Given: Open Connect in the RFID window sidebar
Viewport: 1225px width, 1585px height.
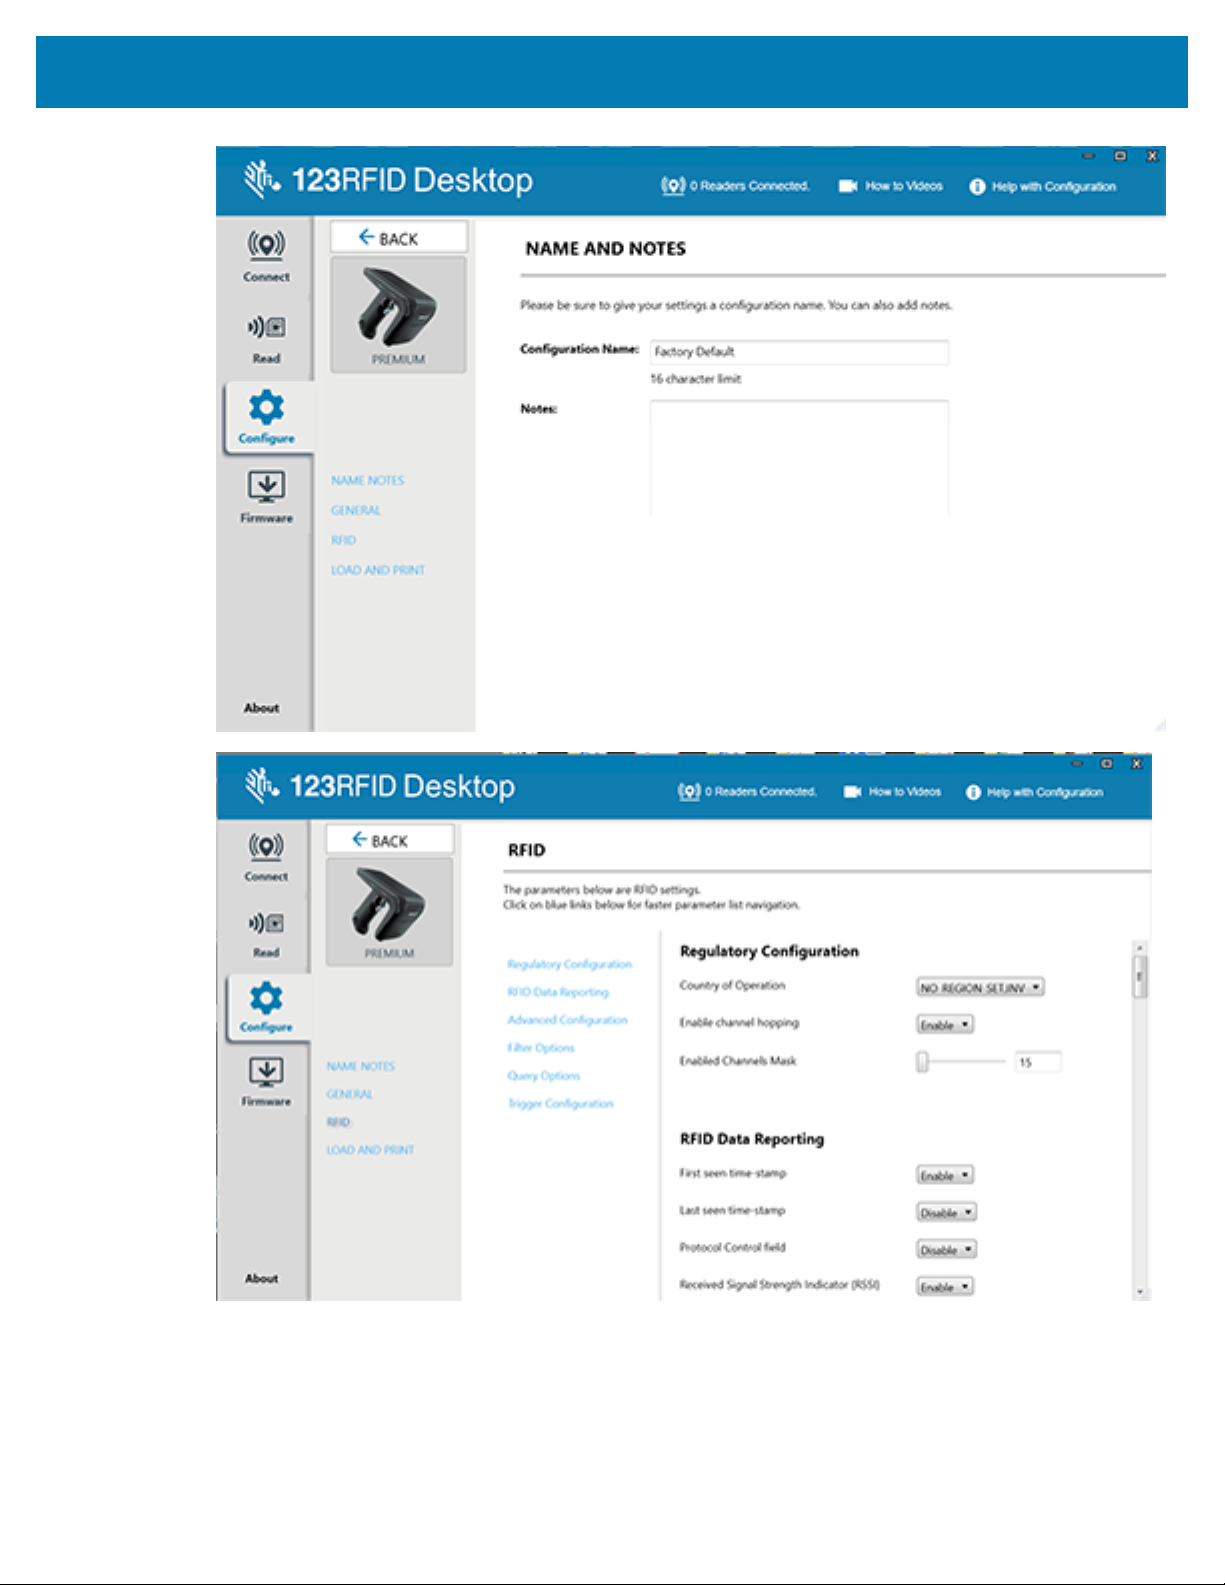Looking at the screenshot, I should click(266, 856).
